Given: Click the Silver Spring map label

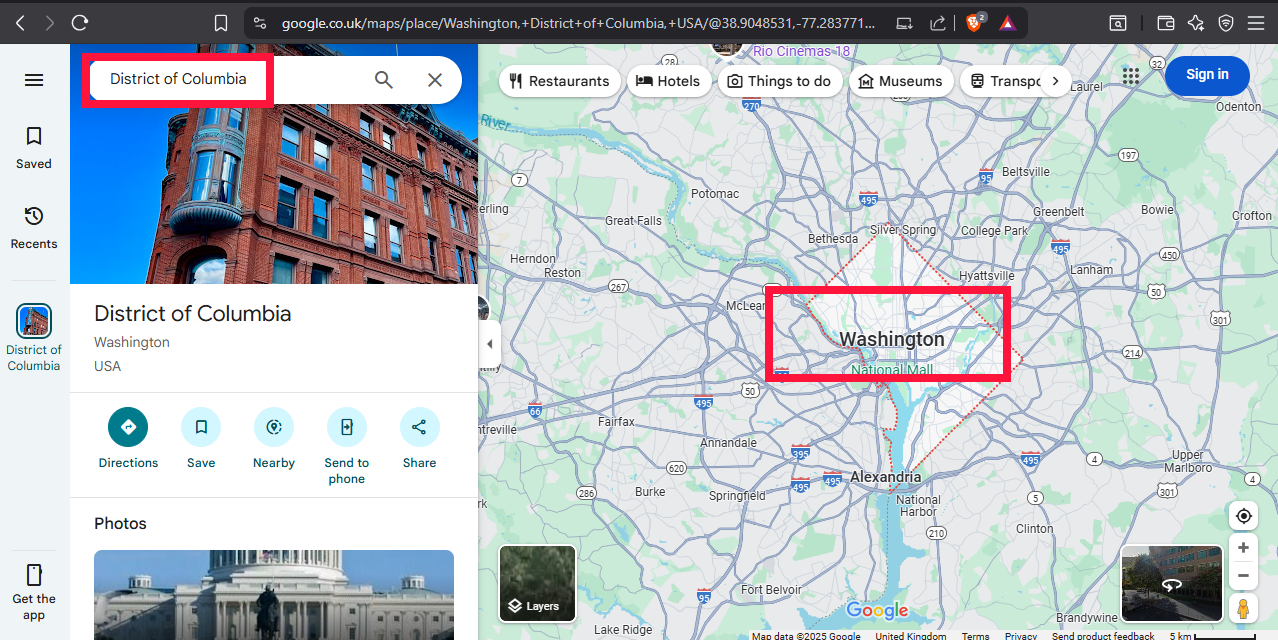Looking at the screenshot, I should pos(903,229).
